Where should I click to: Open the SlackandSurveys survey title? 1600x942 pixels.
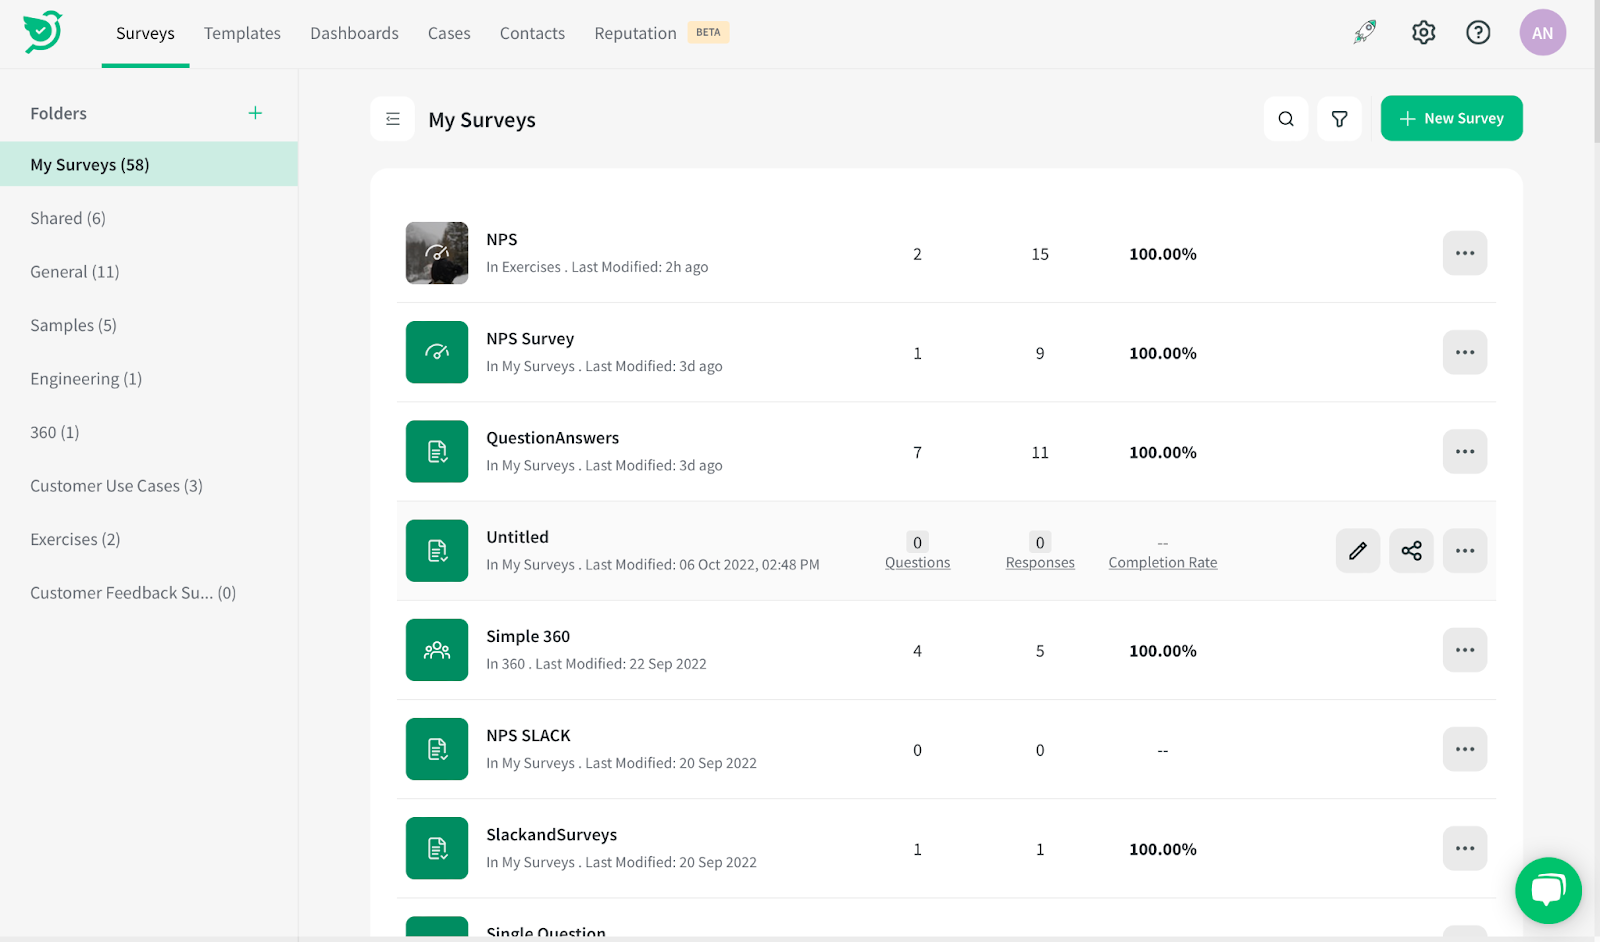(552, 834)
